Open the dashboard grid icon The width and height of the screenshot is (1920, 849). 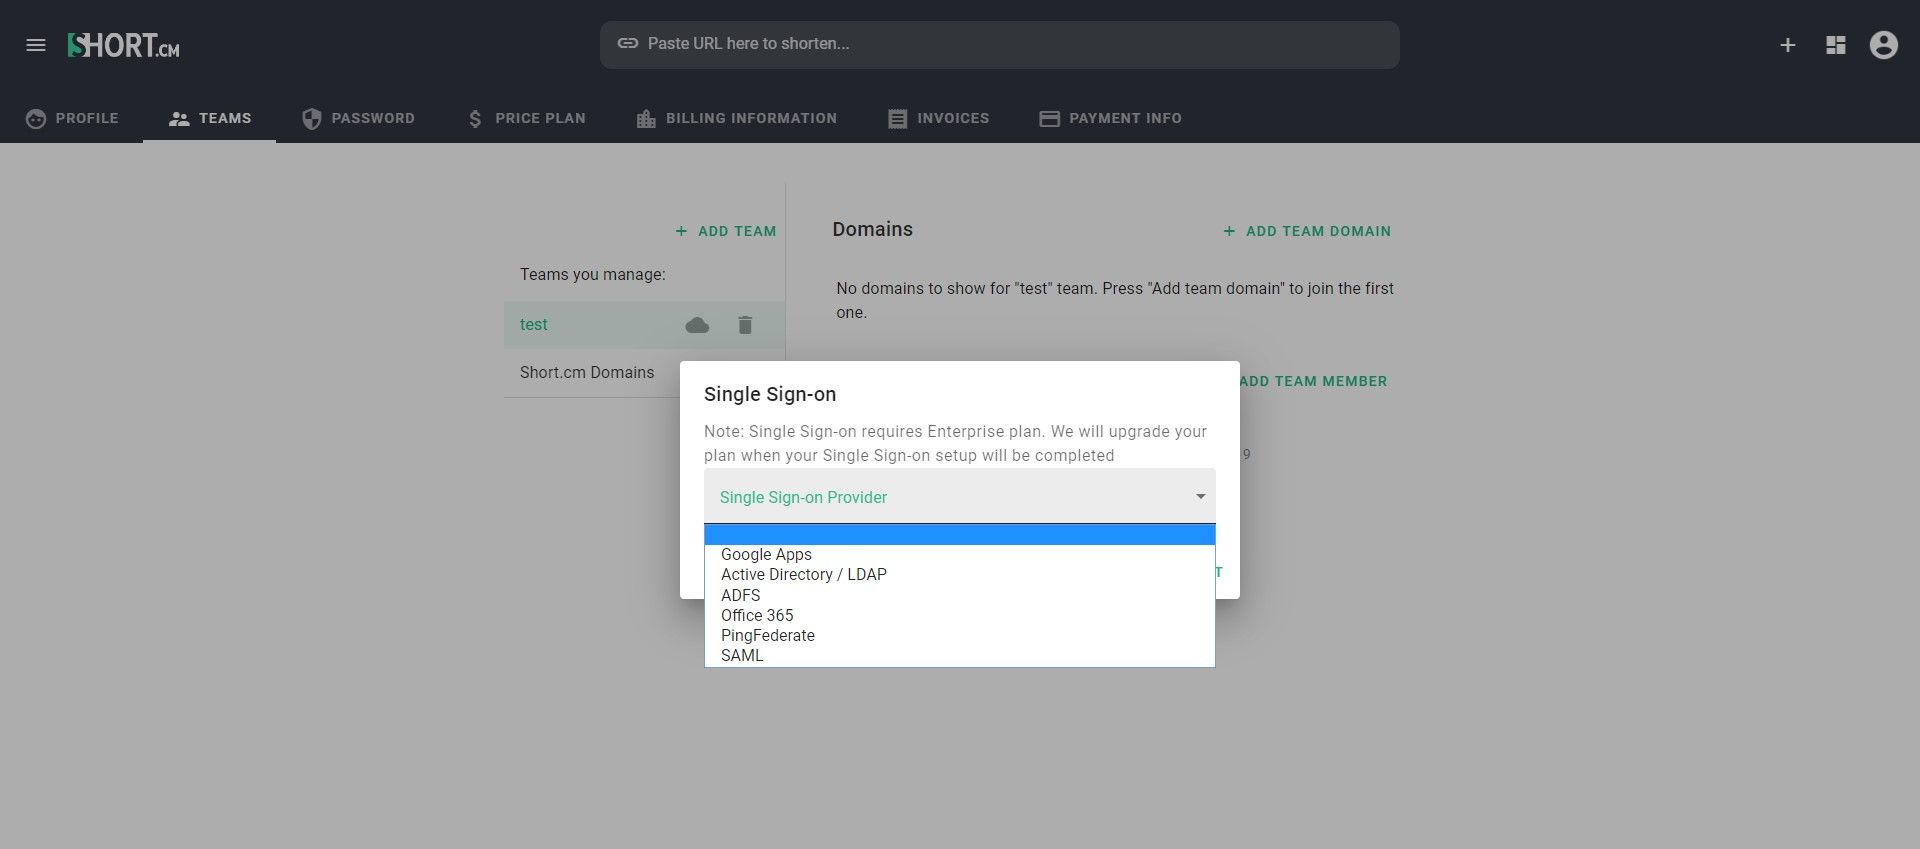tap(1836, 45)
